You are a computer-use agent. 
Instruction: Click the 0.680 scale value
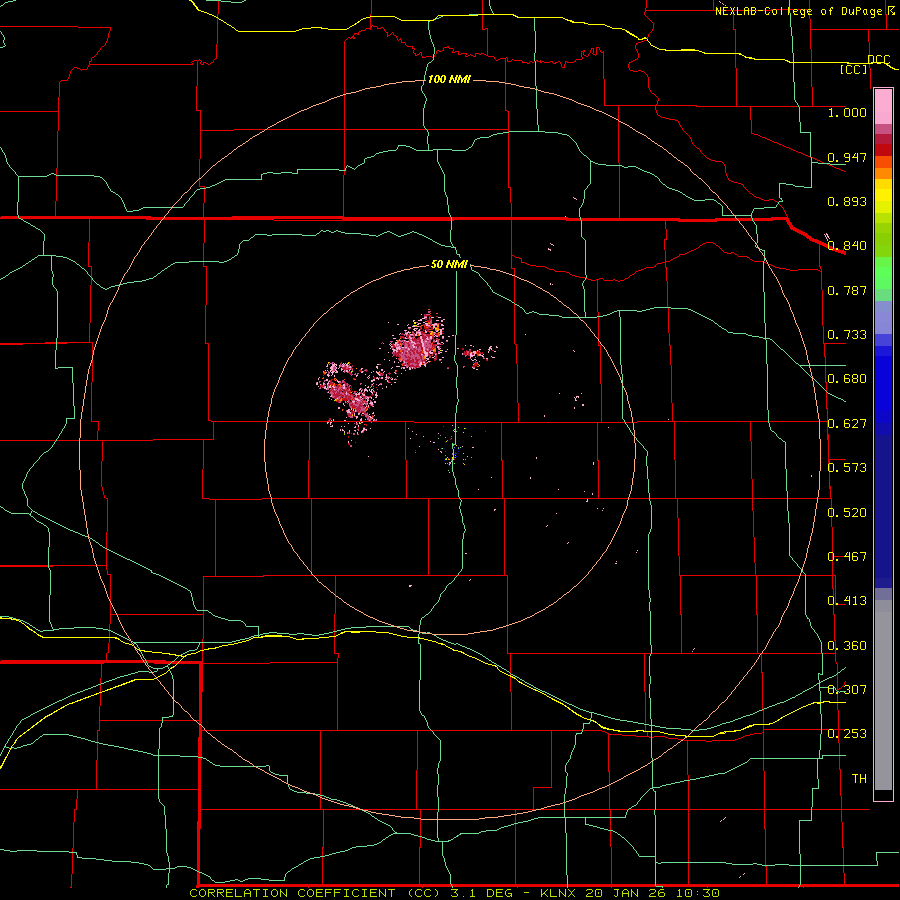click(847, 379)
